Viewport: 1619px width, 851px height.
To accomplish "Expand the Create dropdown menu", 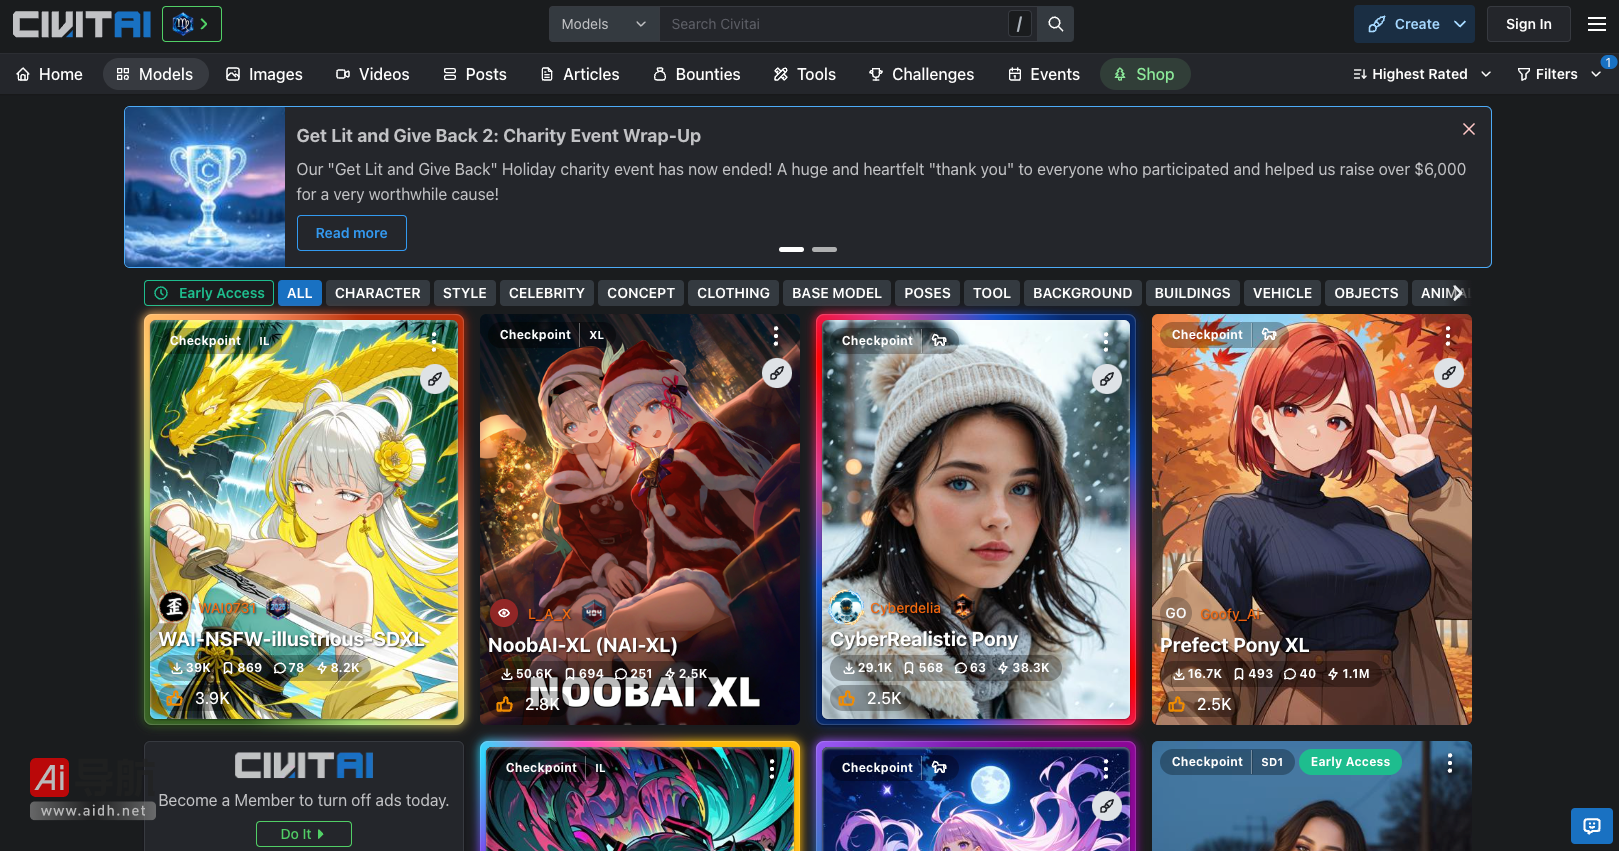I will (1416, 24).
